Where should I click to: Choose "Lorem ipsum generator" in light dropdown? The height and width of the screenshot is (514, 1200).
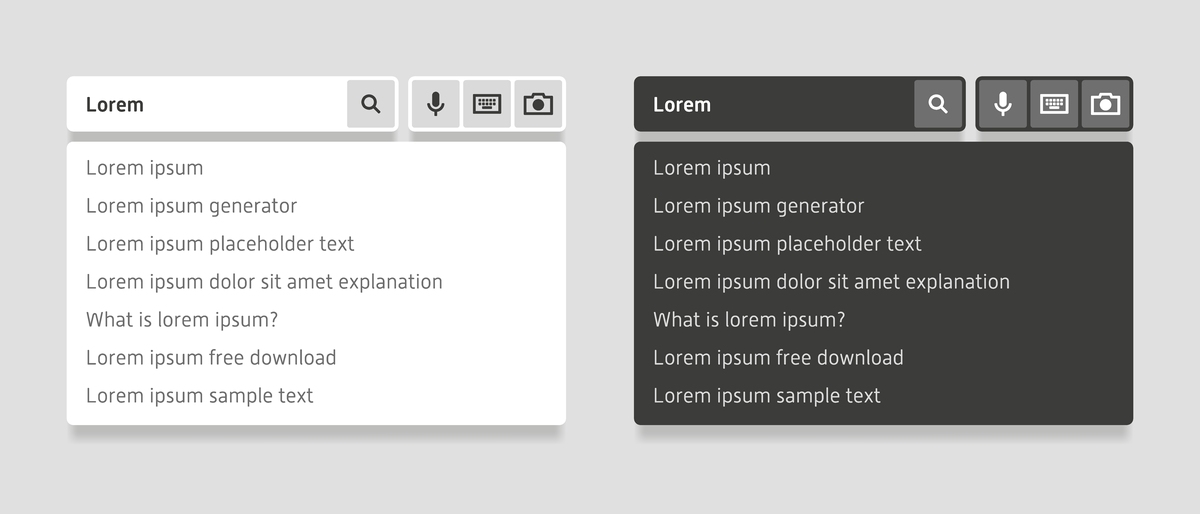point(192,206)
